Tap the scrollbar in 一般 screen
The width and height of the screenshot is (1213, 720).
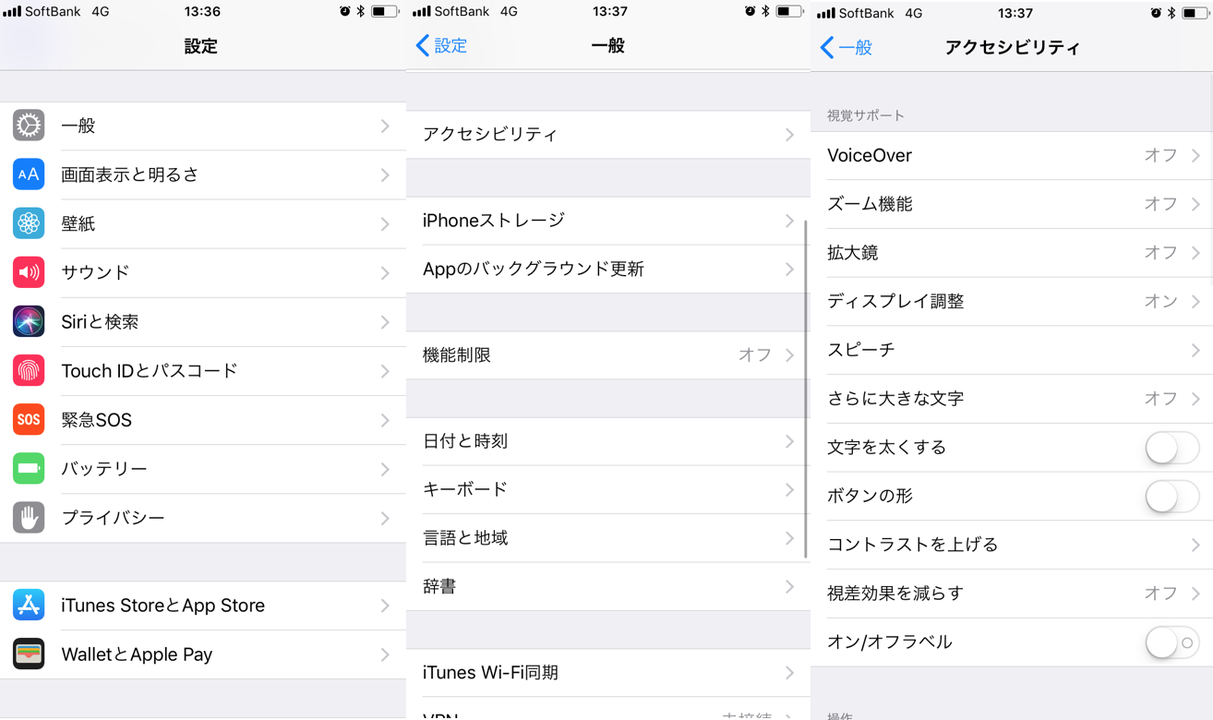click(x=806, y=388)
